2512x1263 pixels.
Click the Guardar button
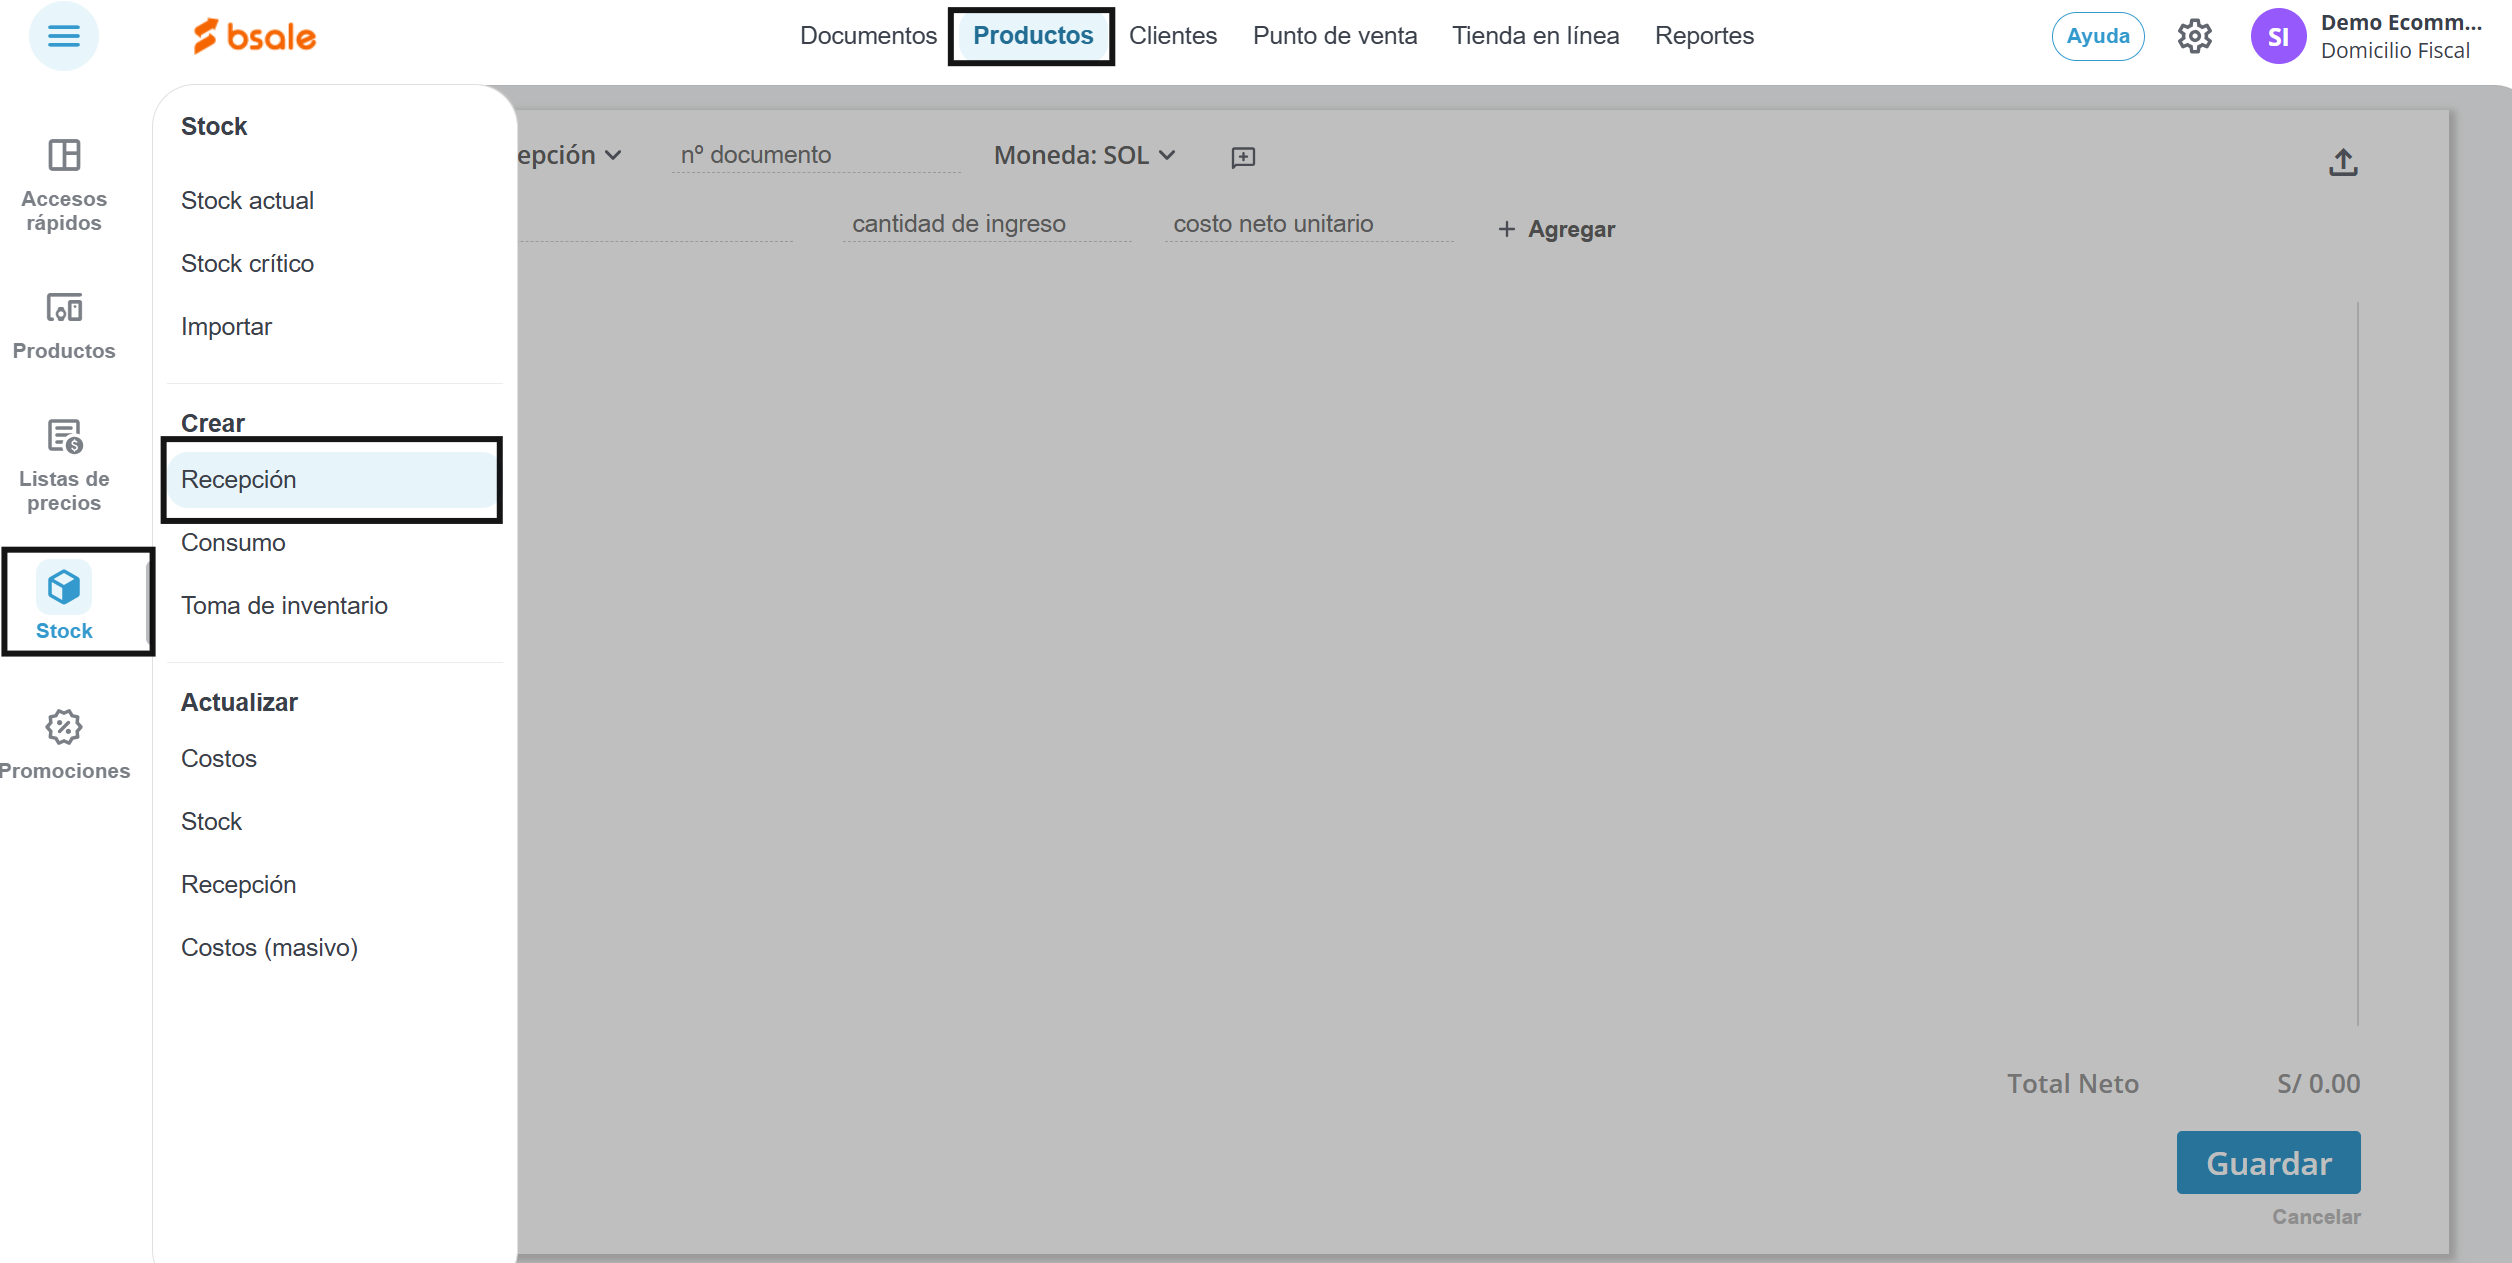2268,1163
